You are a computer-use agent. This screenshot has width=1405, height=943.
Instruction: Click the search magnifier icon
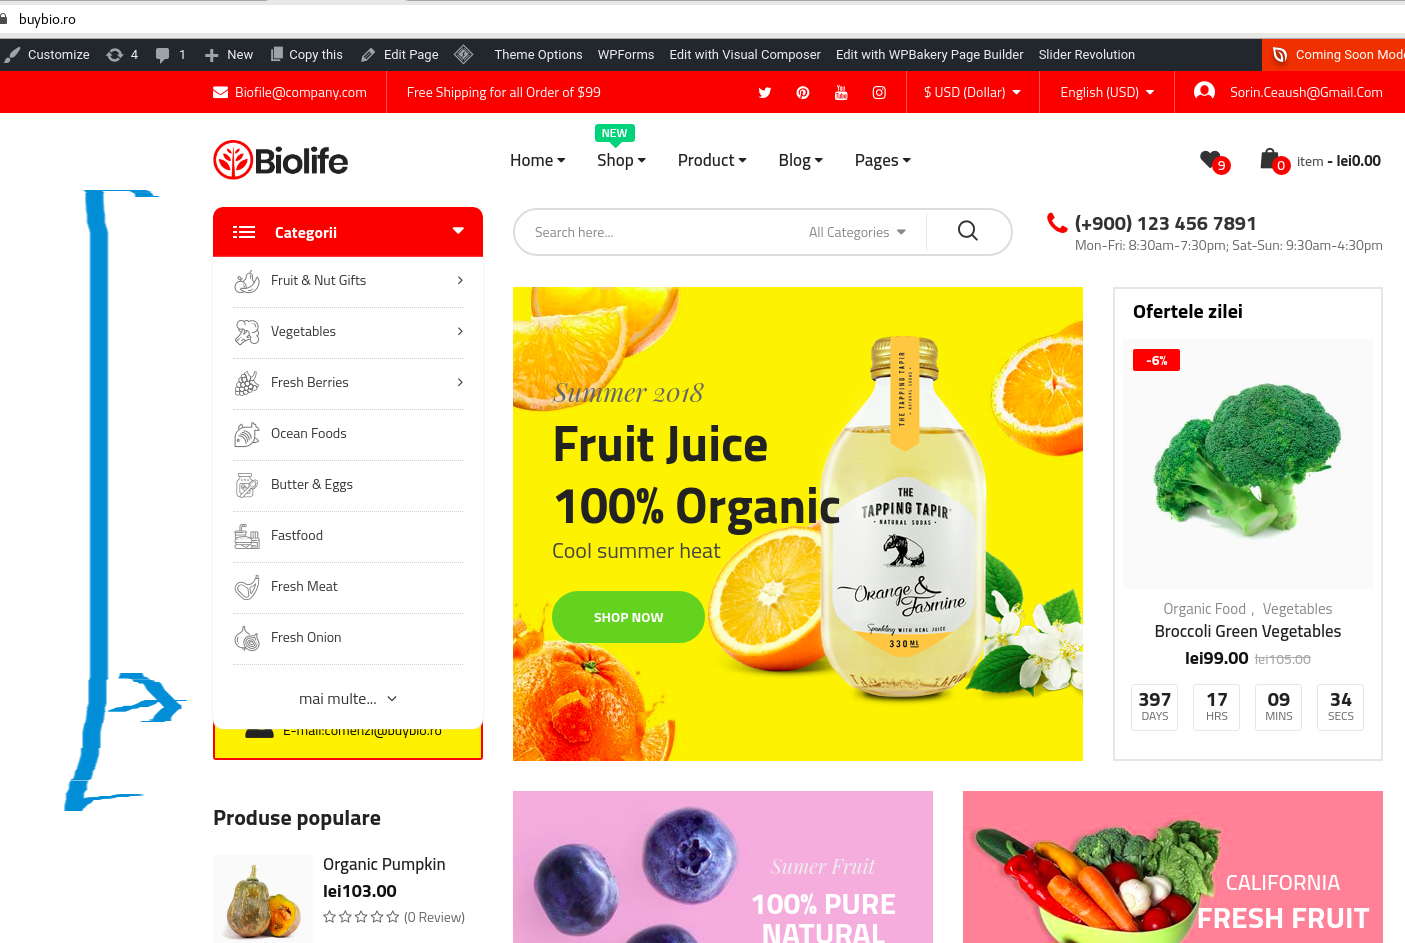pyautogui.click(x=968, y=231)
